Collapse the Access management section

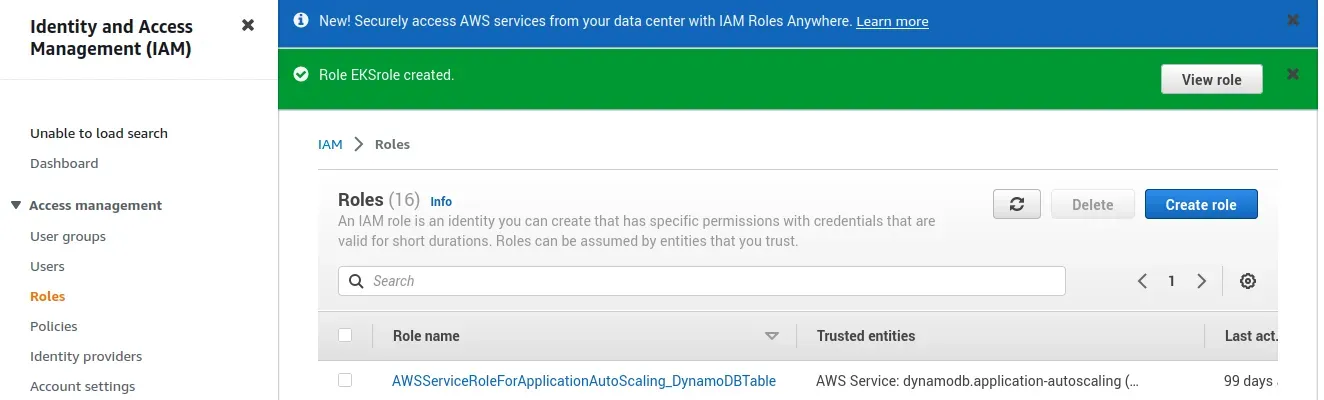pos(16,205)
